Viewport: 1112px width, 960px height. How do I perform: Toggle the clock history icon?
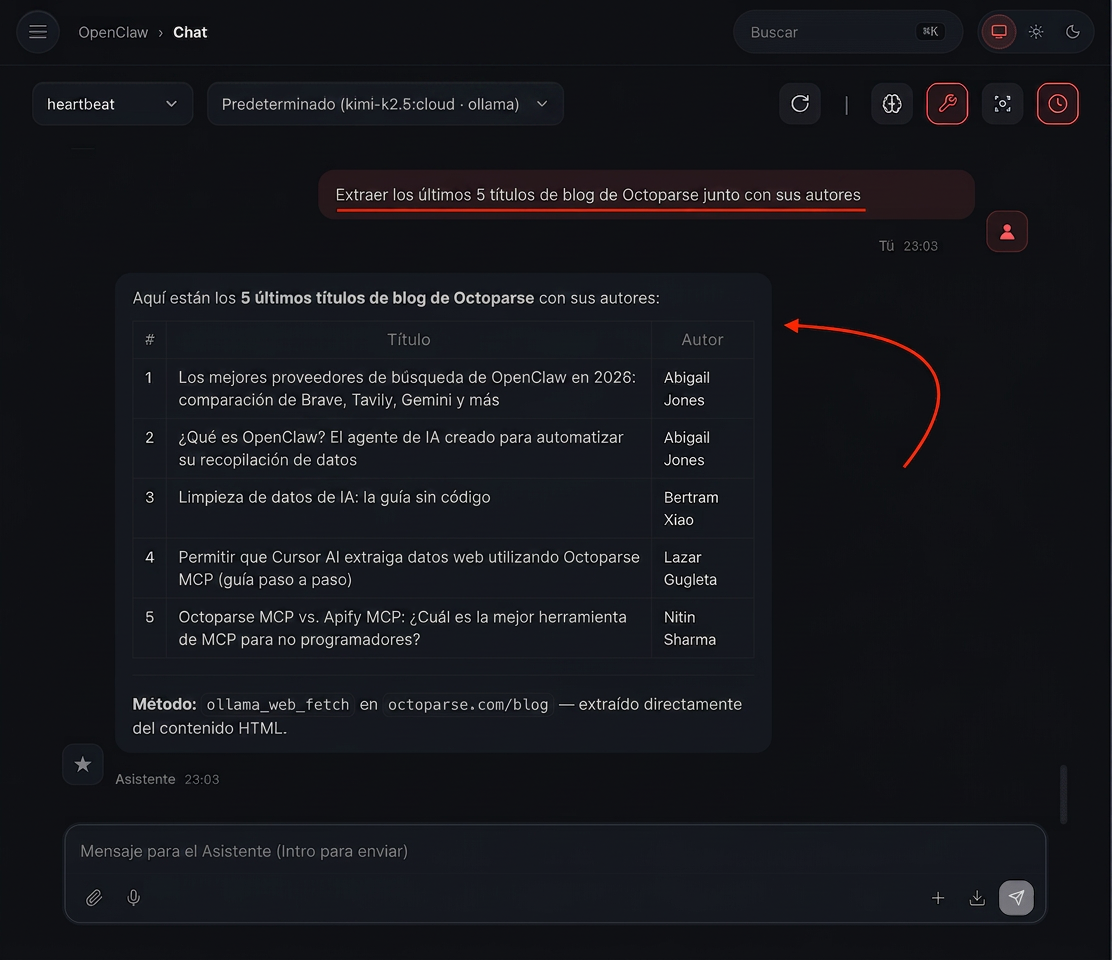pos(1057,104)
